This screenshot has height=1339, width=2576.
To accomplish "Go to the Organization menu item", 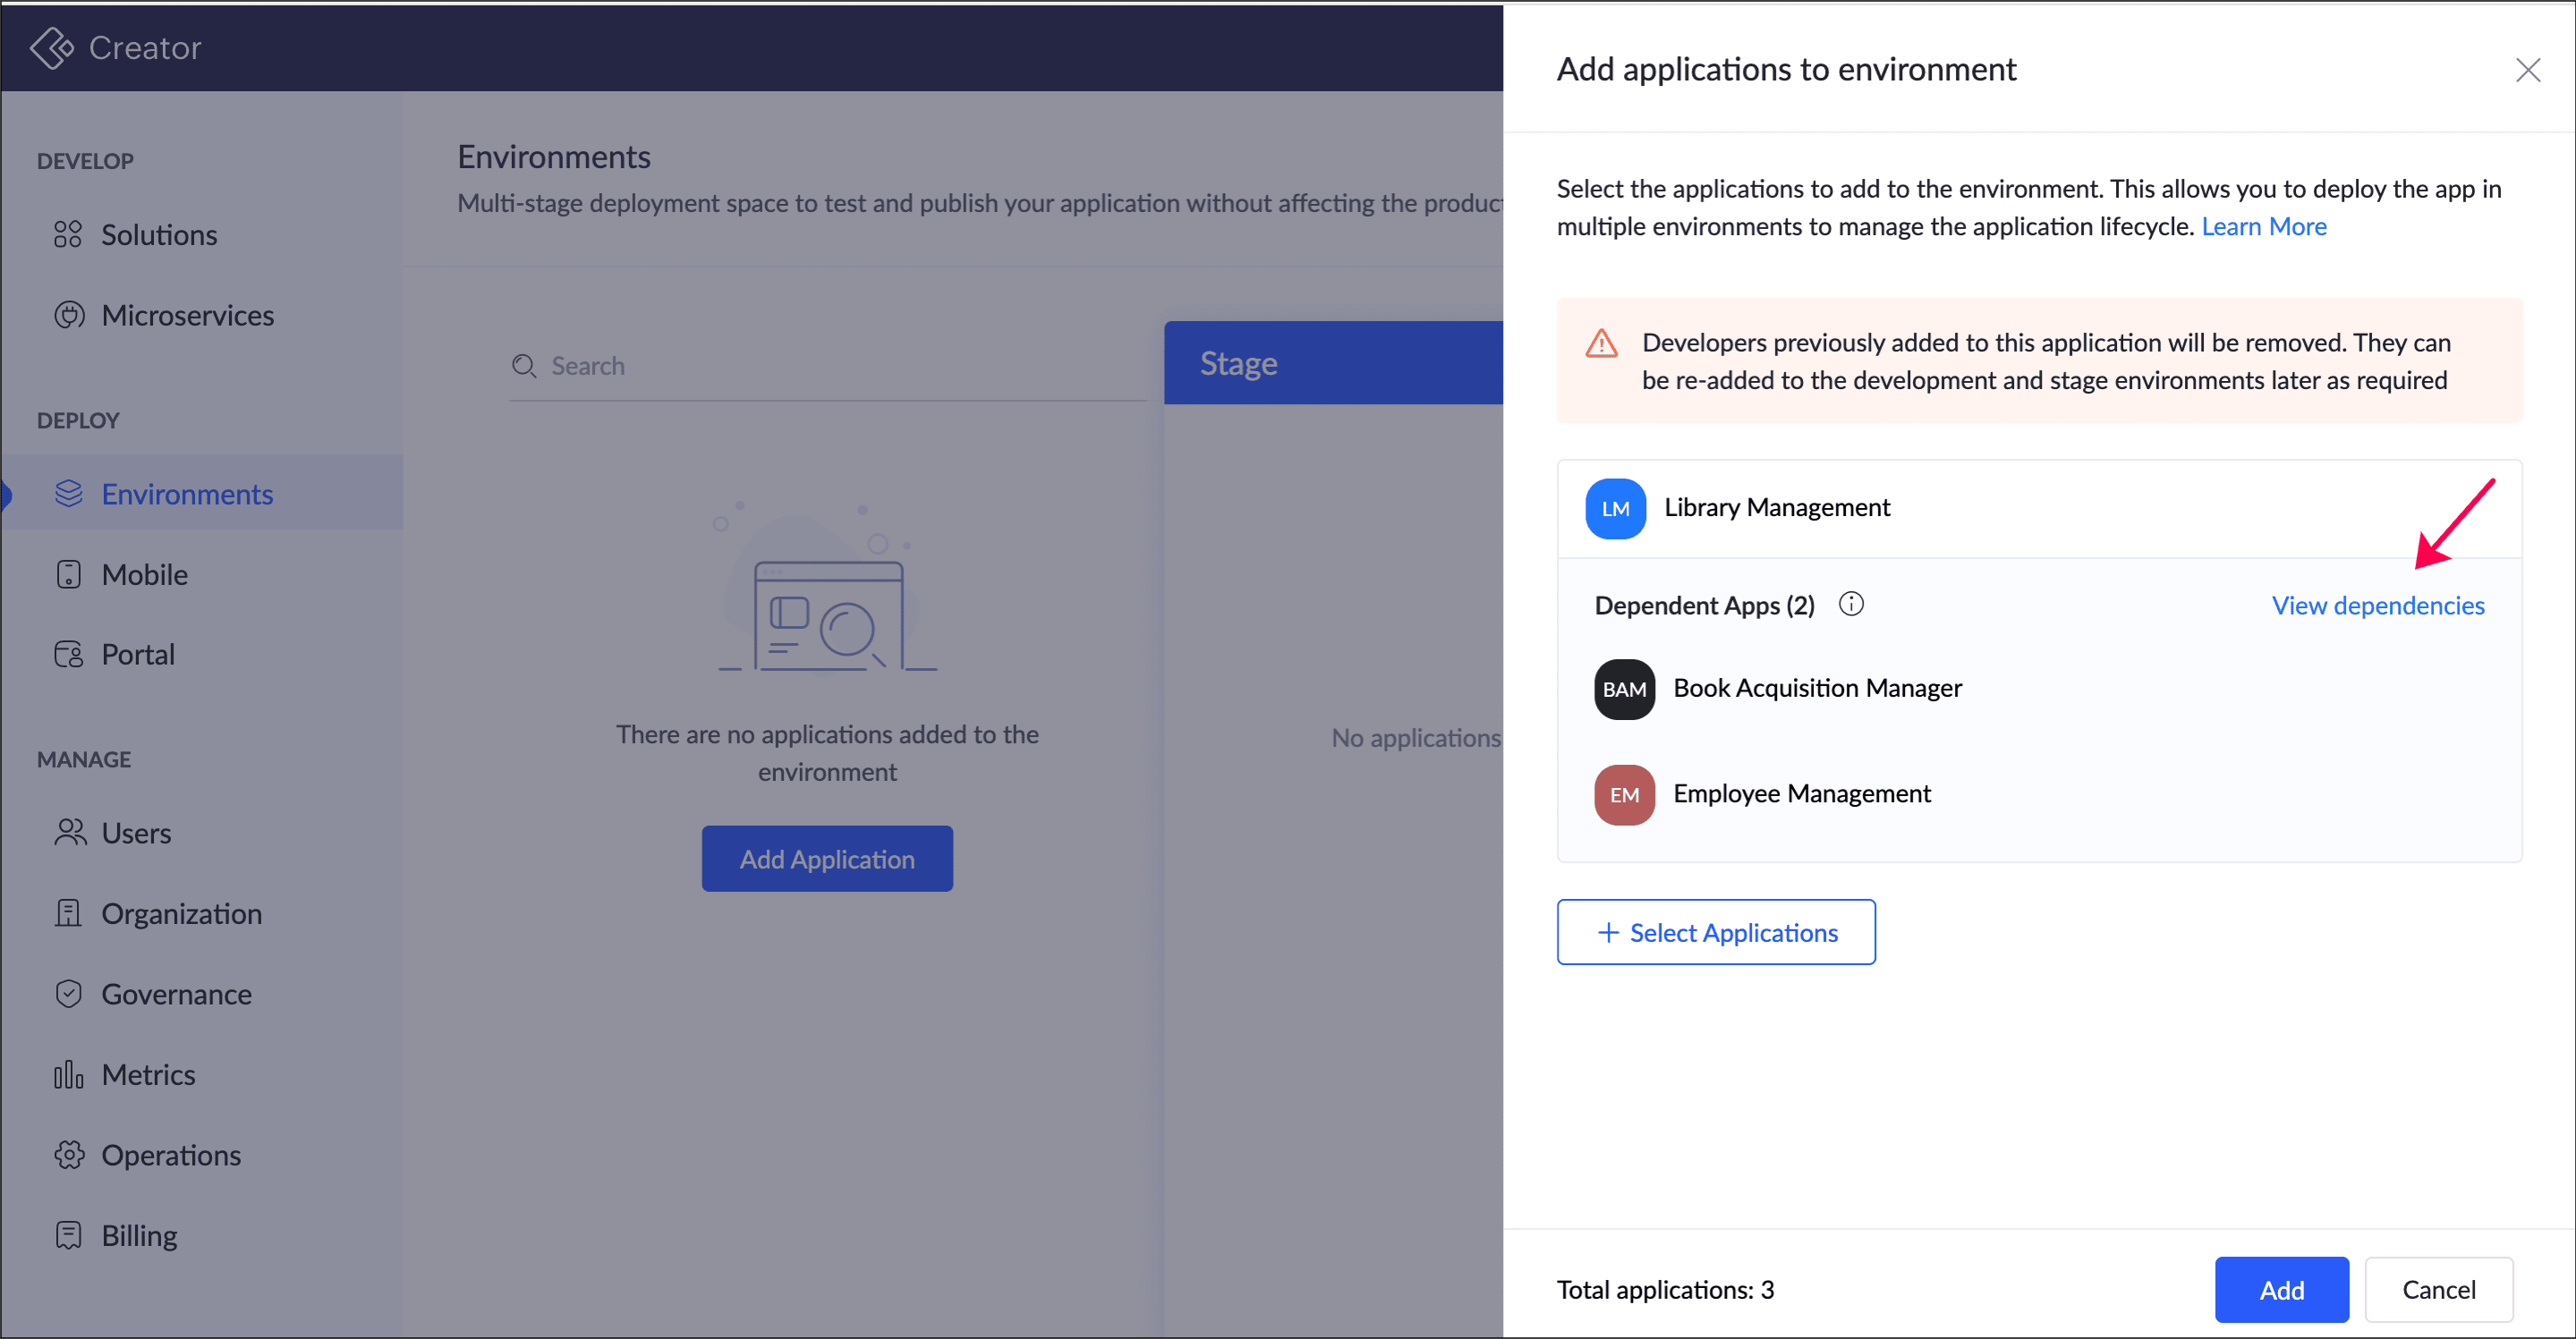I will tap(181, 913).
